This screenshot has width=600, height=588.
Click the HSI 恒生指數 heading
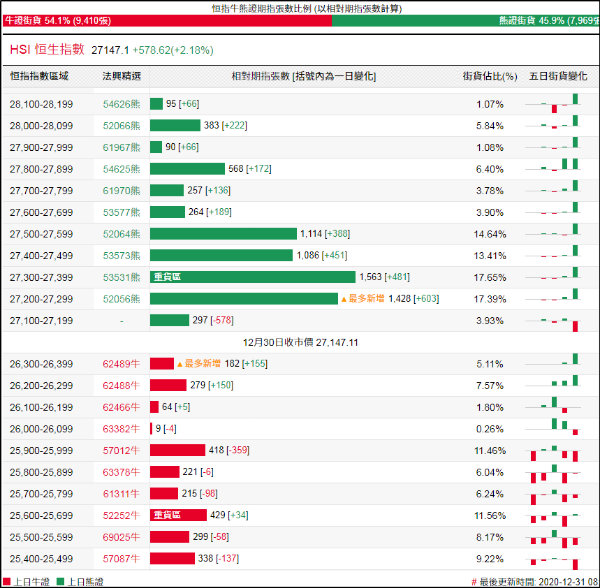coord(47,50)
